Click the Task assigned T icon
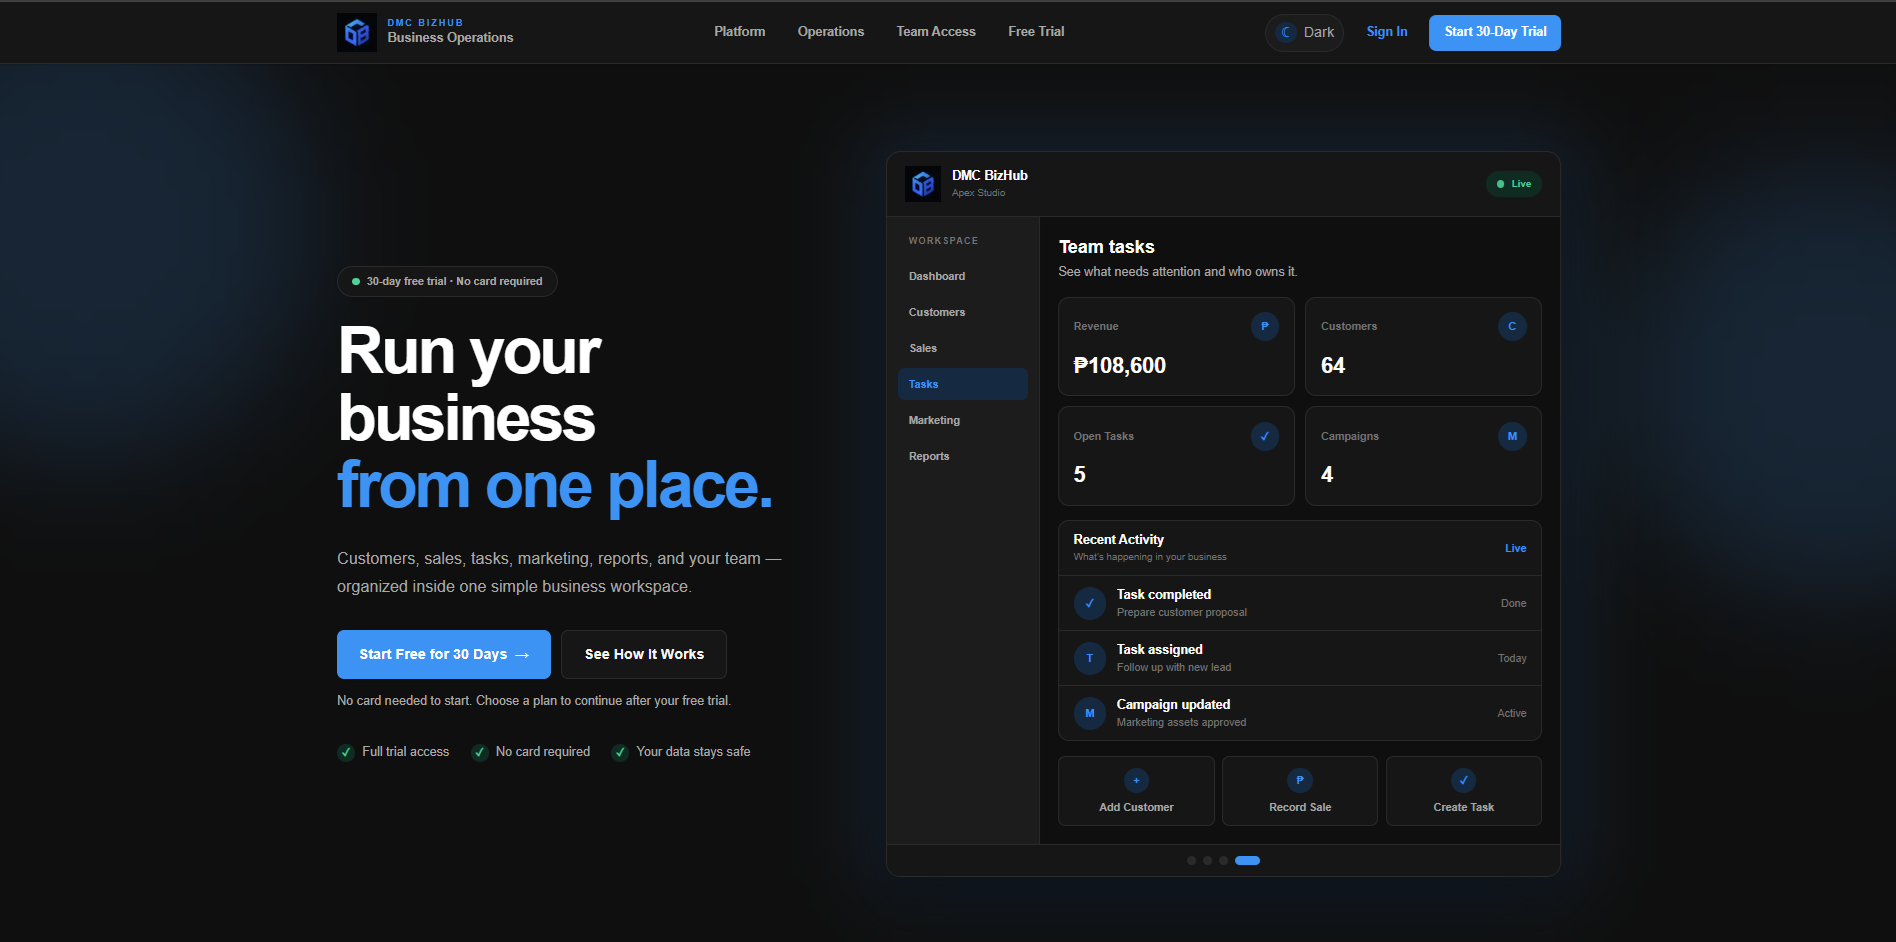This screenshot has width=1896, height=942. pyautogui.click(x=1090, y=658)
